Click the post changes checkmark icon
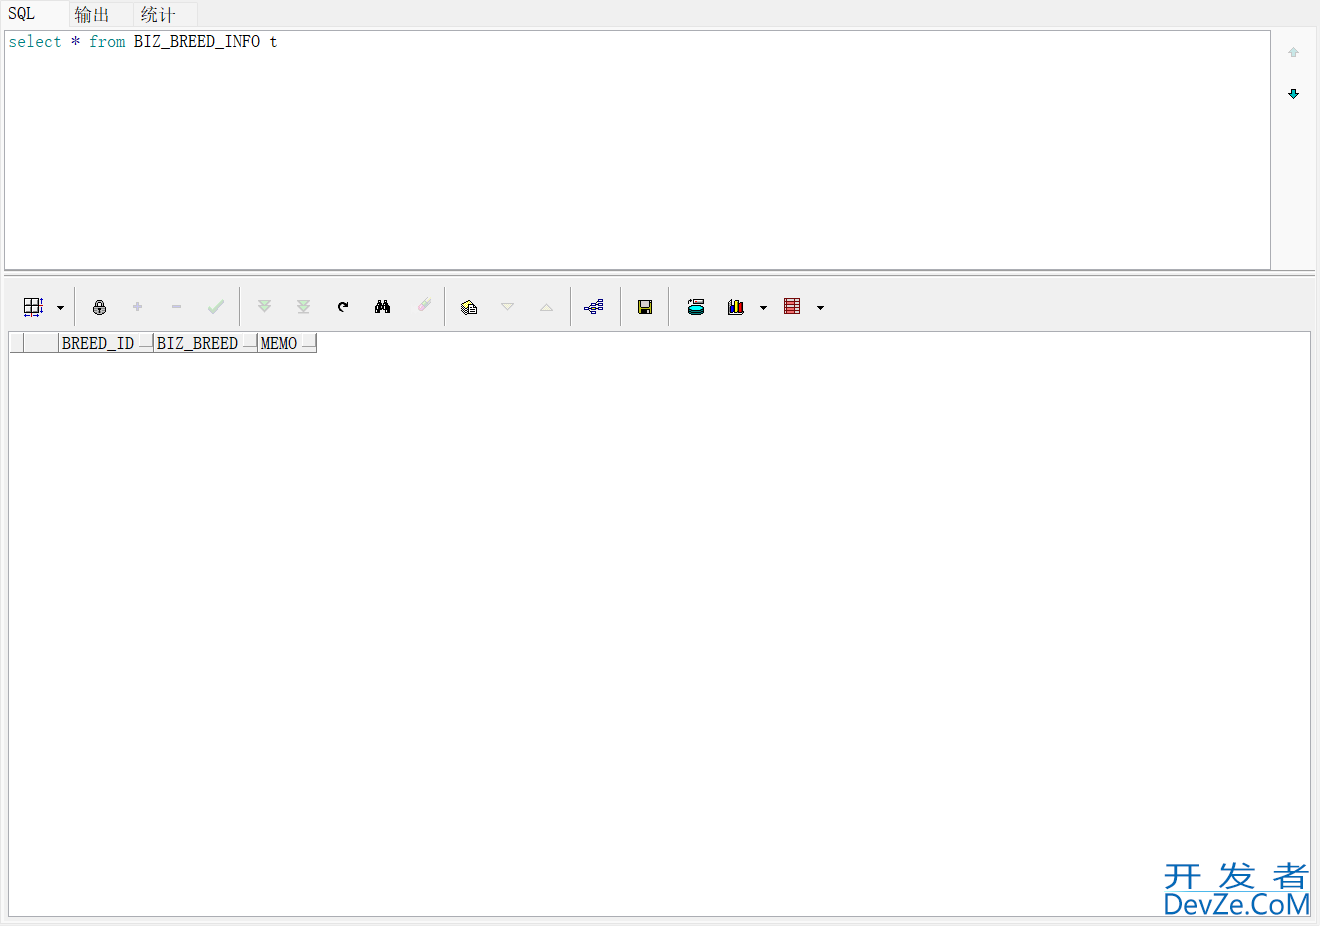Screen dimensions: 1320x926 [x=216, y=307]
